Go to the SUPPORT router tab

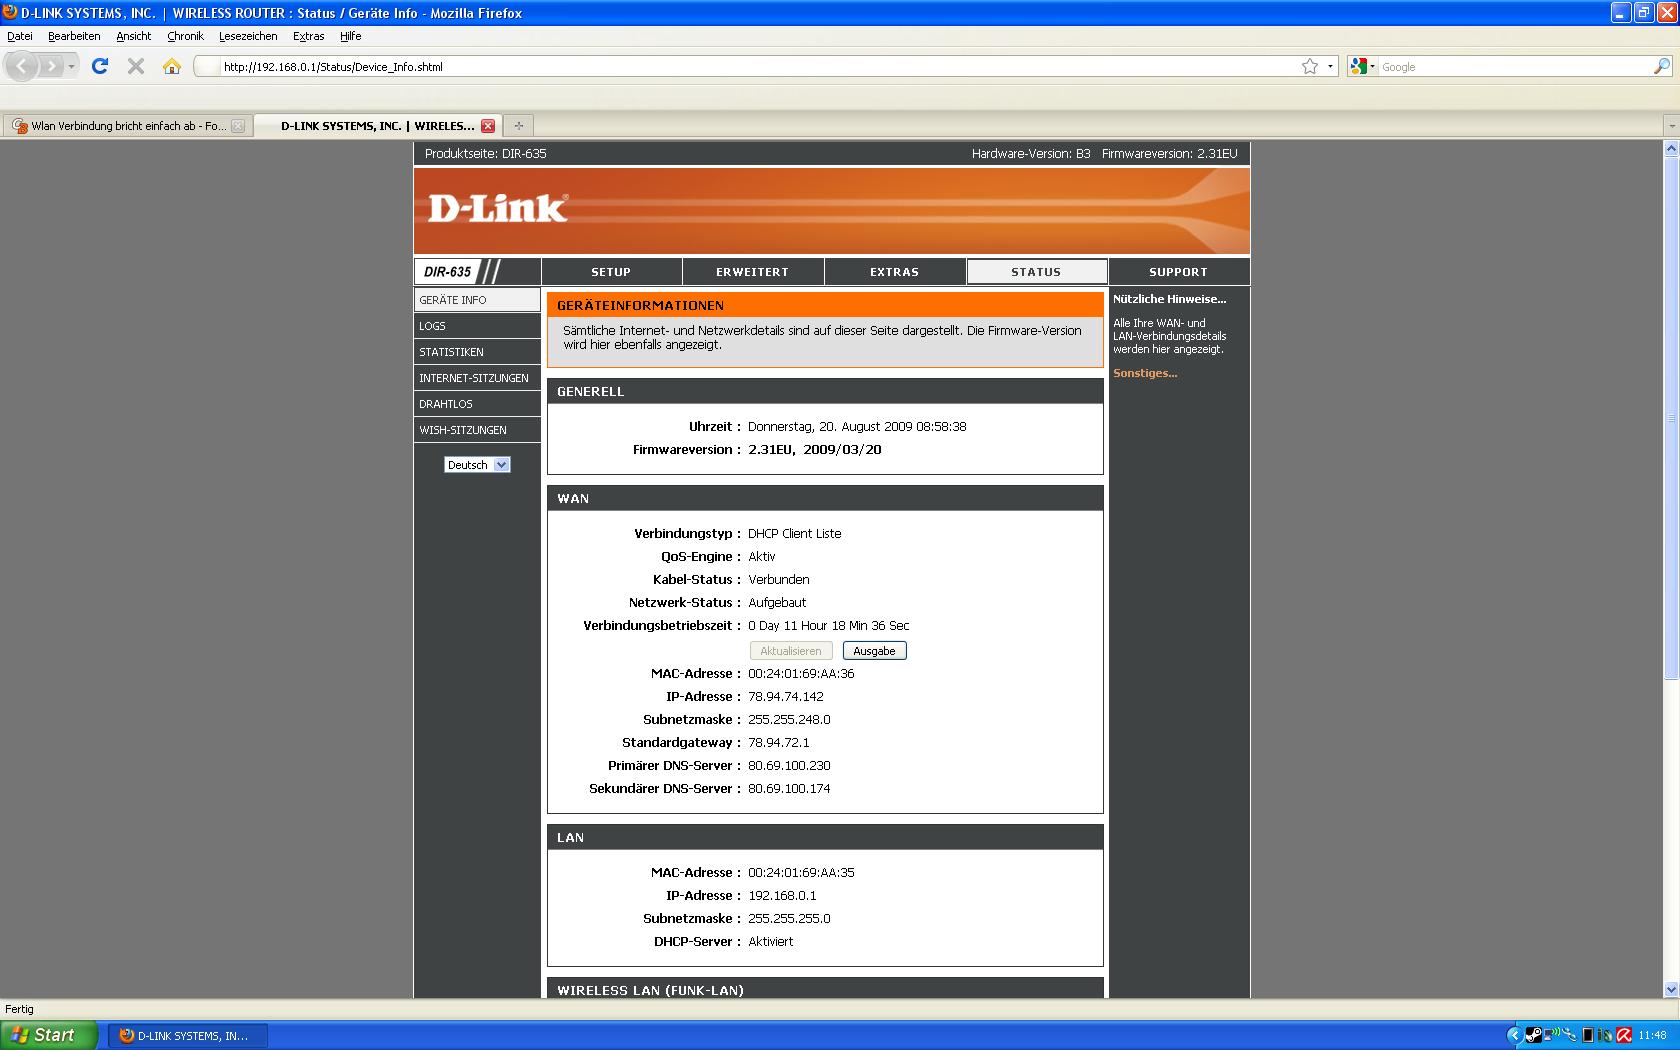pos(1179,272)
